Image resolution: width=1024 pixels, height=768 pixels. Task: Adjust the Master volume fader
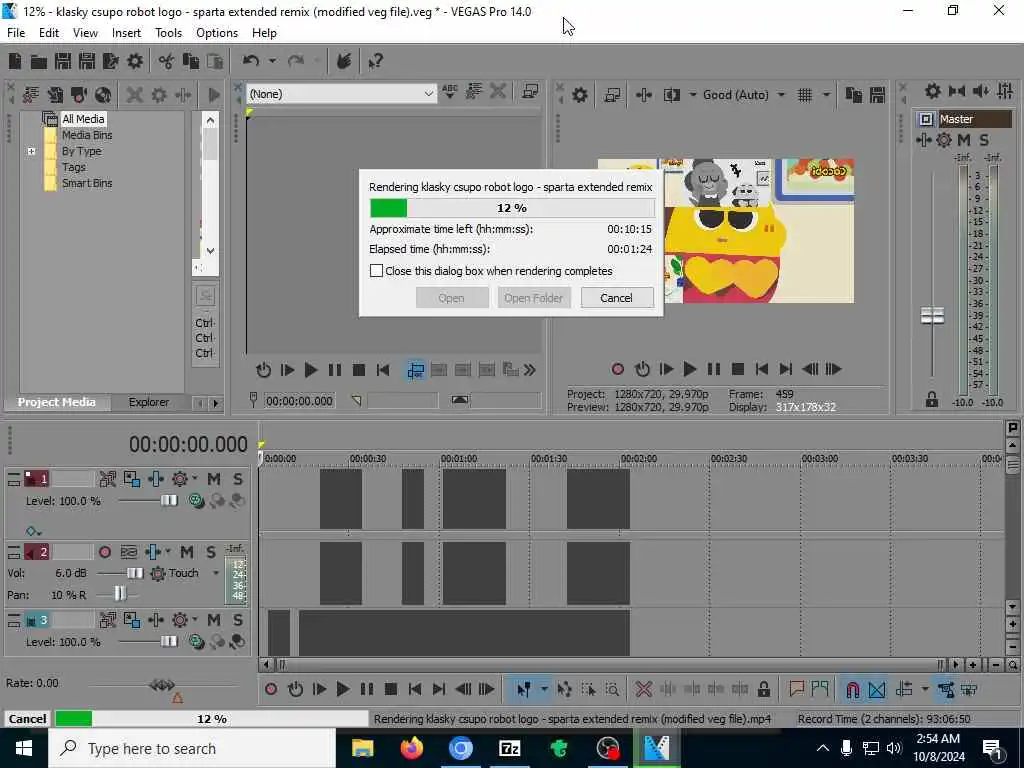[x=932, y=316]
